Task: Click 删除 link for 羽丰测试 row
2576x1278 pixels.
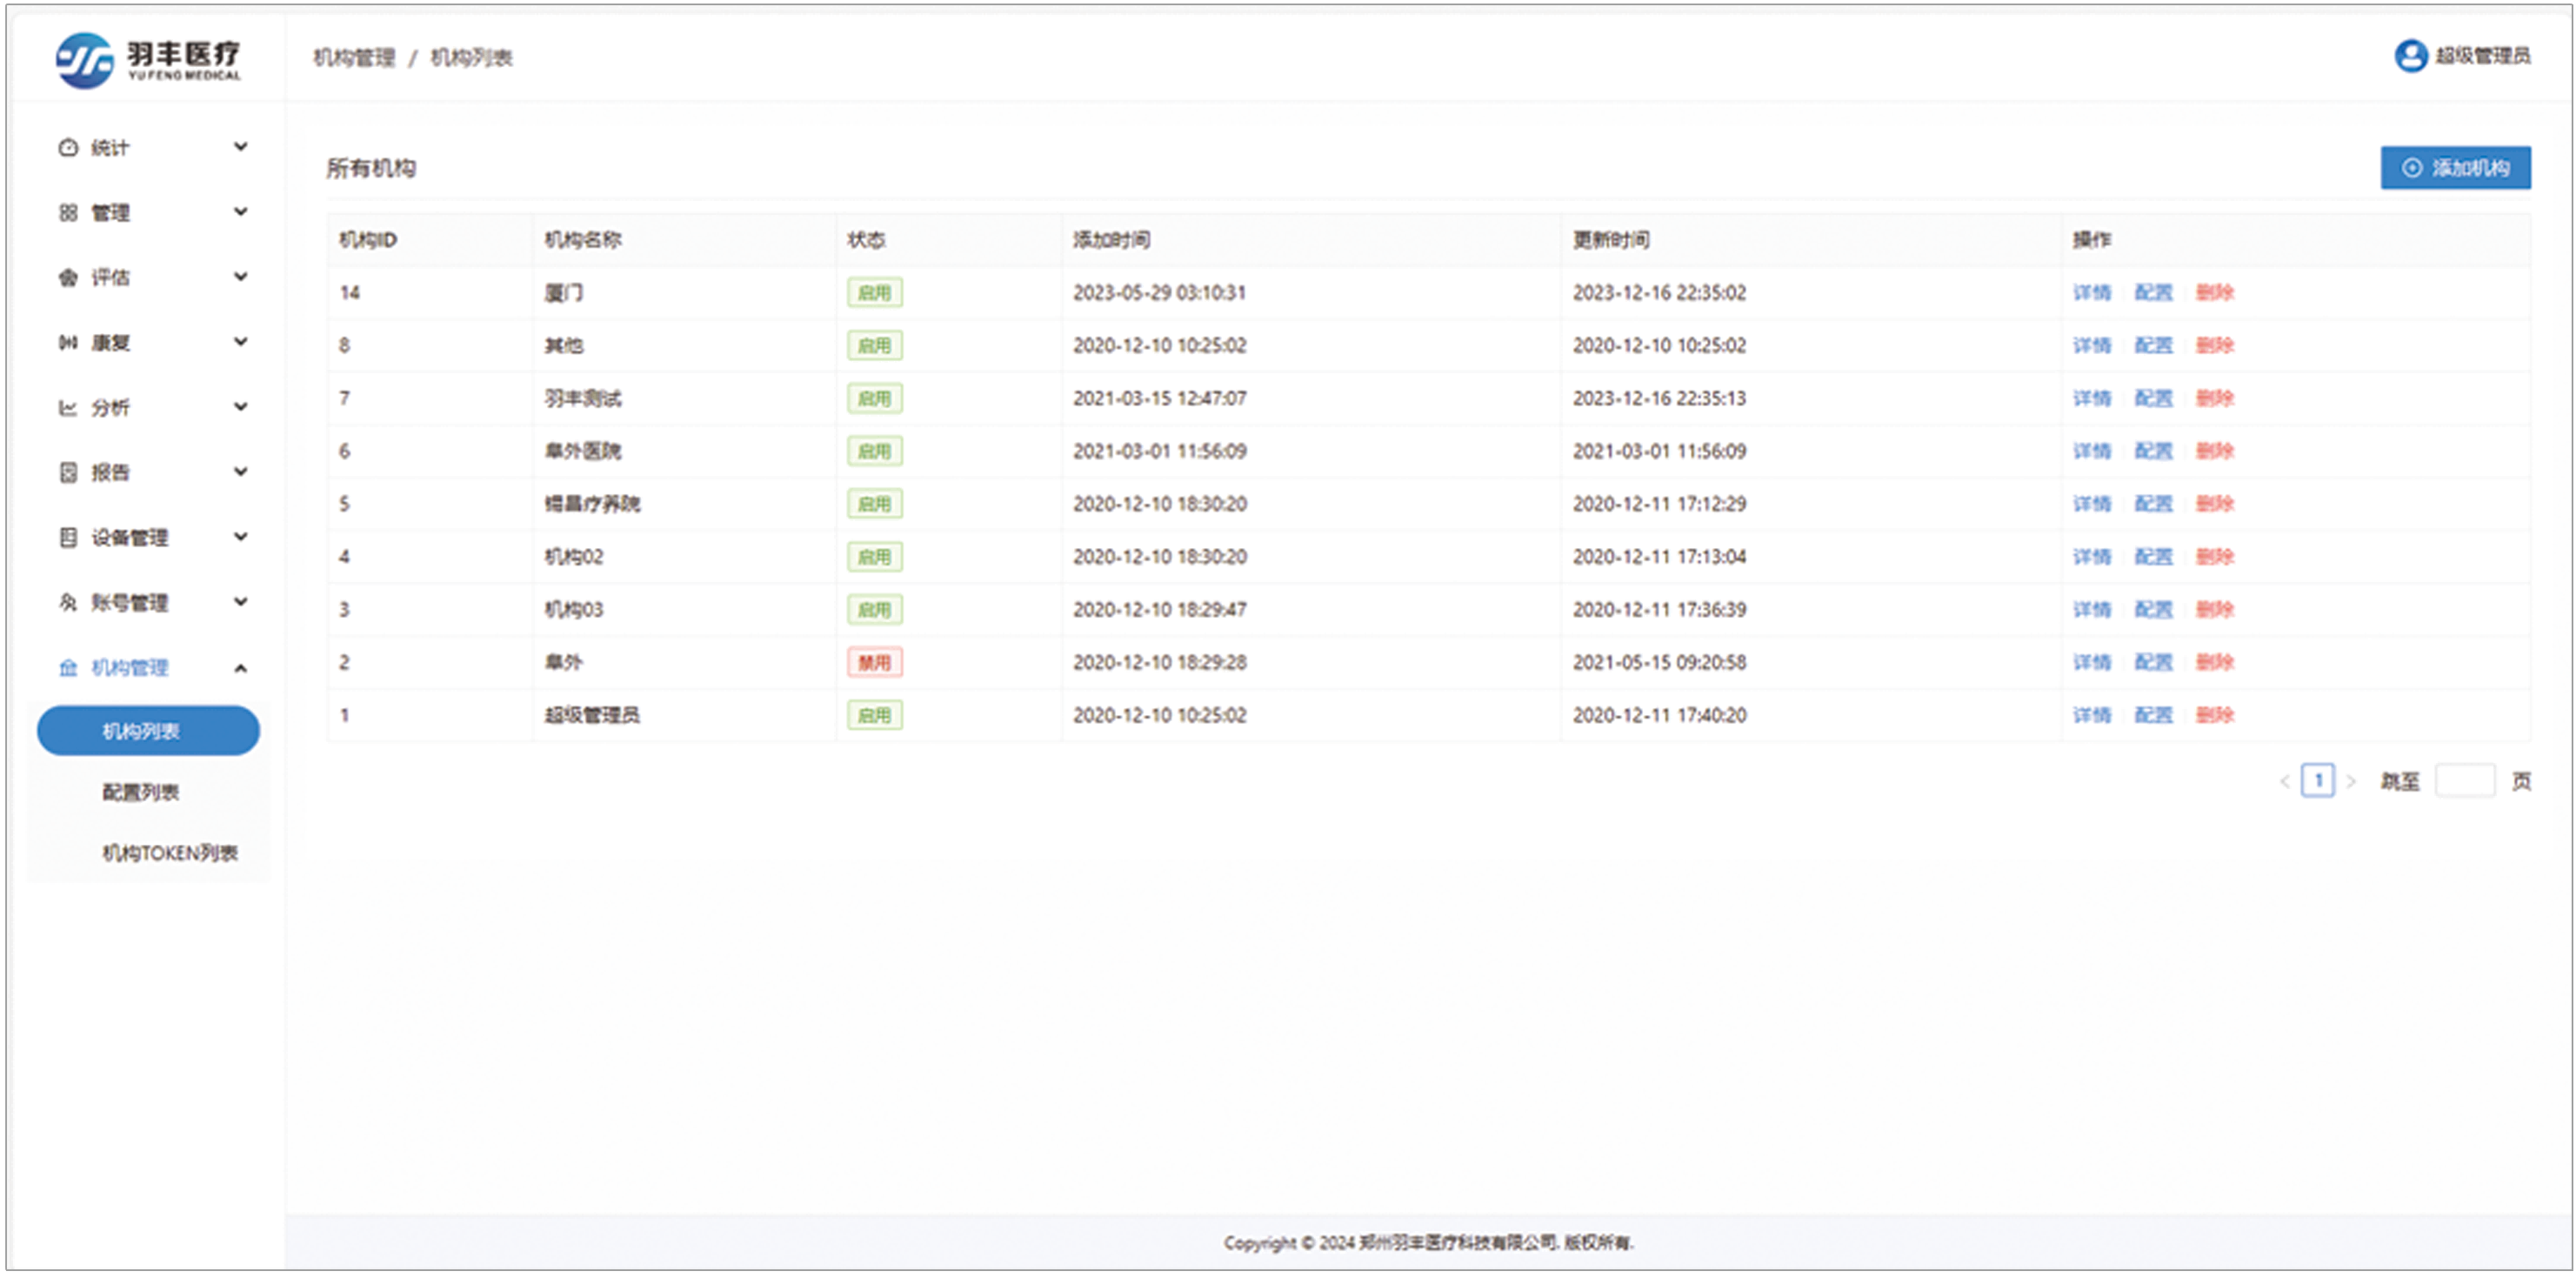Action: (x=2214, y=398)
